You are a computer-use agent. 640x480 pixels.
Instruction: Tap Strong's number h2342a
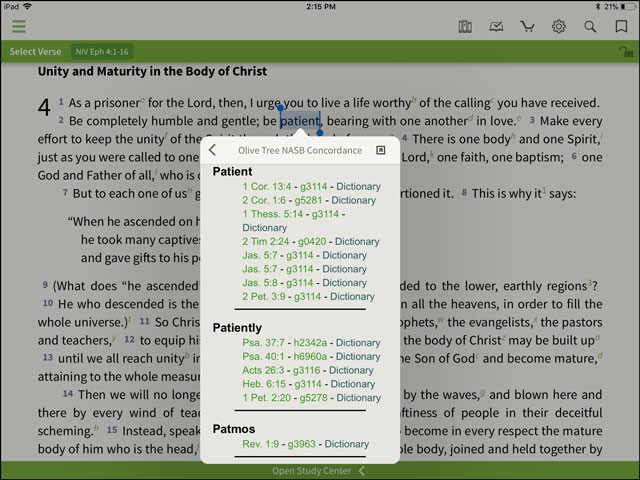tap(310, 343)
